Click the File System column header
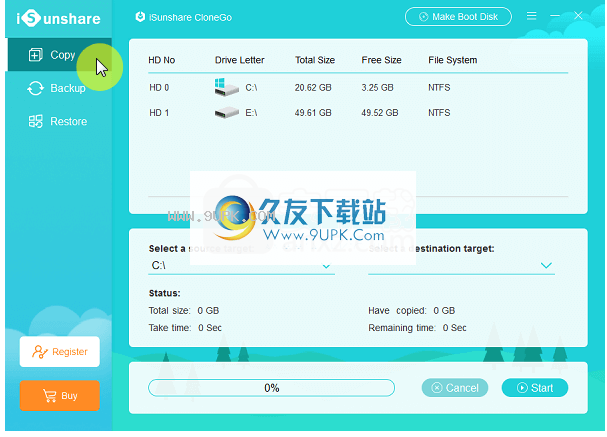Screen dimensions: 607x437 coord(453,60)
